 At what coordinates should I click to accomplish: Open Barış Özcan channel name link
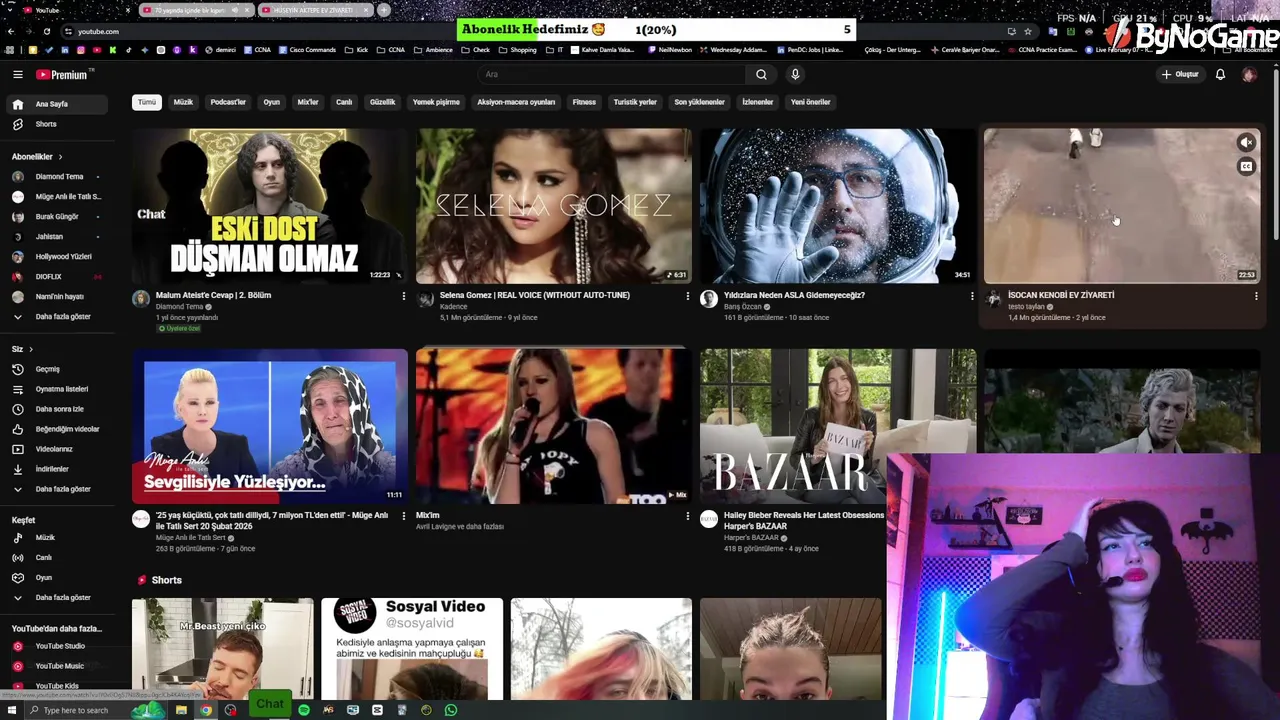click(x=743, y=307)
